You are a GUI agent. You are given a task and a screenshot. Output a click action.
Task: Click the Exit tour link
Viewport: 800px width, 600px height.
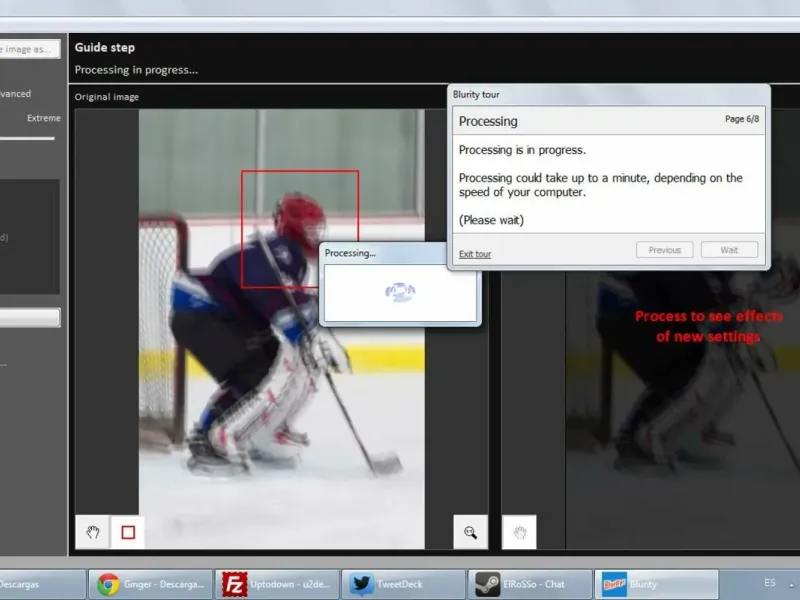[x=474, y=254]
